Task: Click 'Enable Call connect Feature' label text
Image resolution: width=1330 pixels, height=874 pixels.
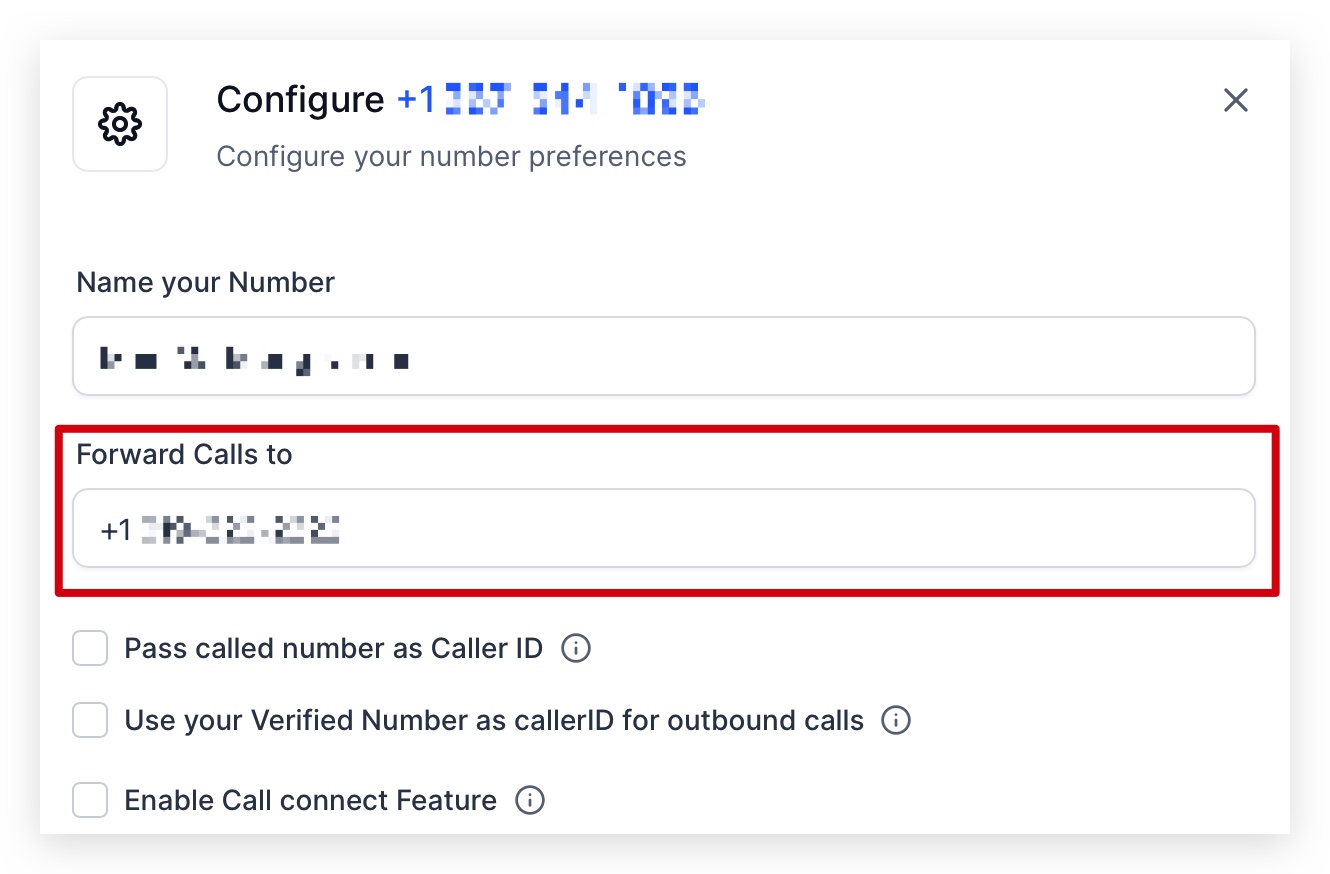Action: click(x=310, y=800)
